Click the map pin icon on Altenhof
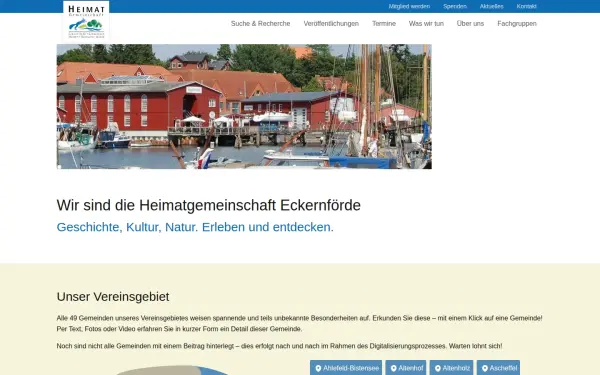Screen dimensions: 600x375 pyautogui.click(x=393, y=368)
